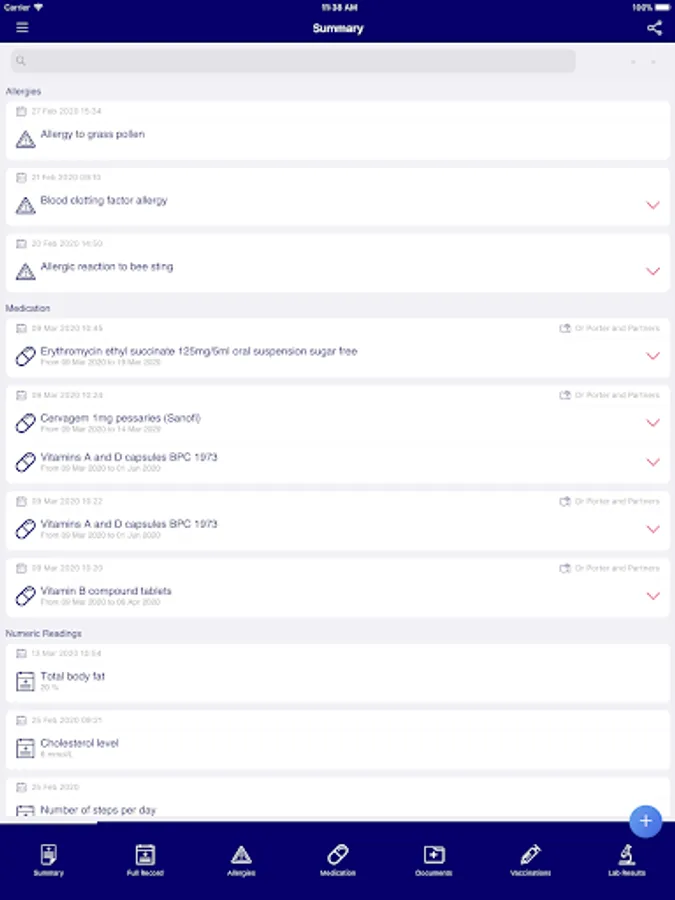This screenshot has height=900, width=675.
Task: Click the search field
Action: click(293, 61)
